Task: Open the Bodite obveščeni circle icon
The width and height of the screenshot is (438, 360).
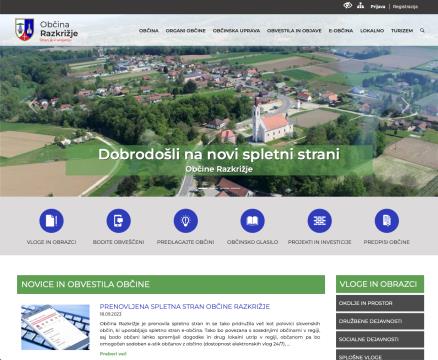Action: pyautogui.click(x=118, y=221)
